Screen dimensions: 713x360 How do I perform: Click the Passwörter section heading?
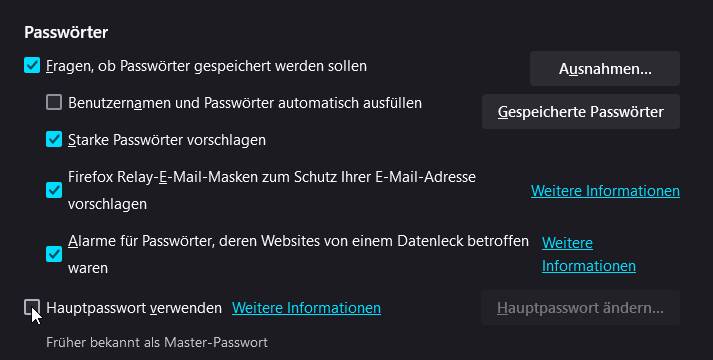point(66,32)
